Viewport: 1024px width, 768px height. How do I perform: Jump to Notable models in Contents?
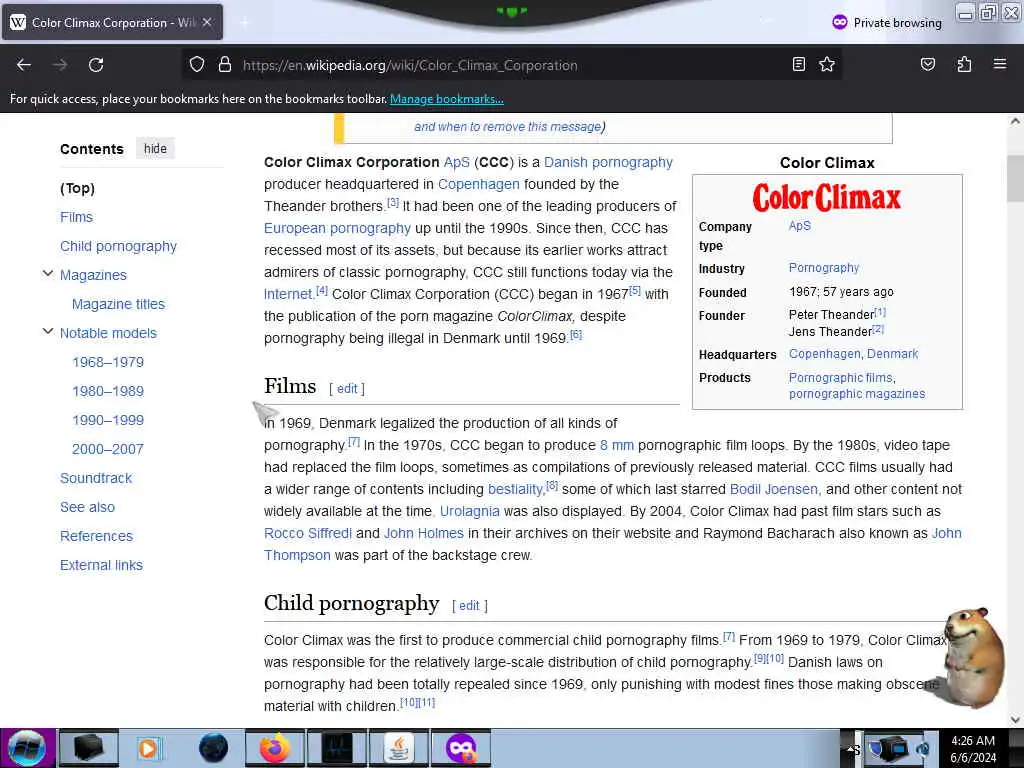point(108,333)
